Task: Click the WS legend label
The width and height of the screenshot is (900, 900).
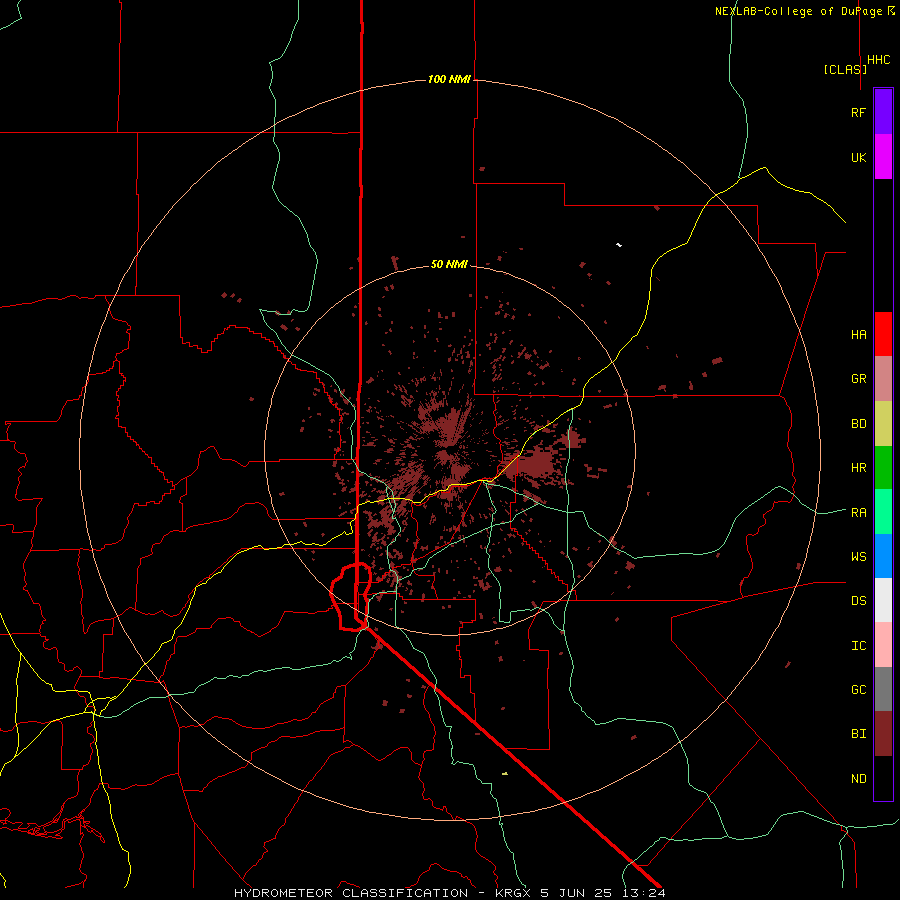Action: [x=858, y=557]
